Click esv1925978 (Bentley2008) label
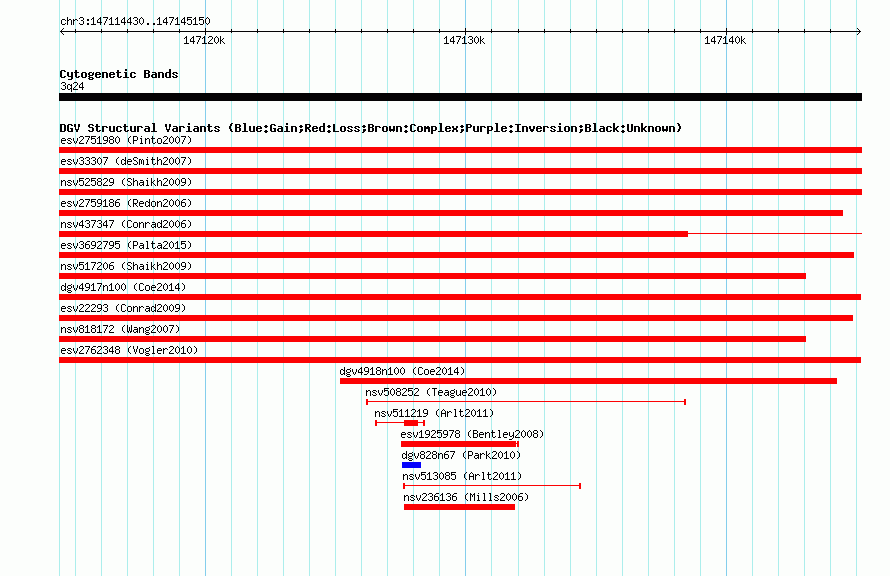The image size is (890, 576). tap(472, 434)
